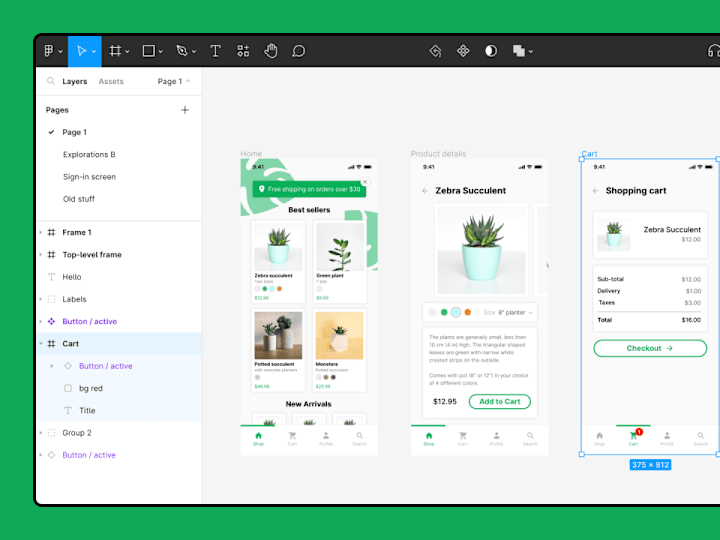This screenshot has width=720, height=540.
Task: Click the headphones audio icon
Action: coord(713,51)
